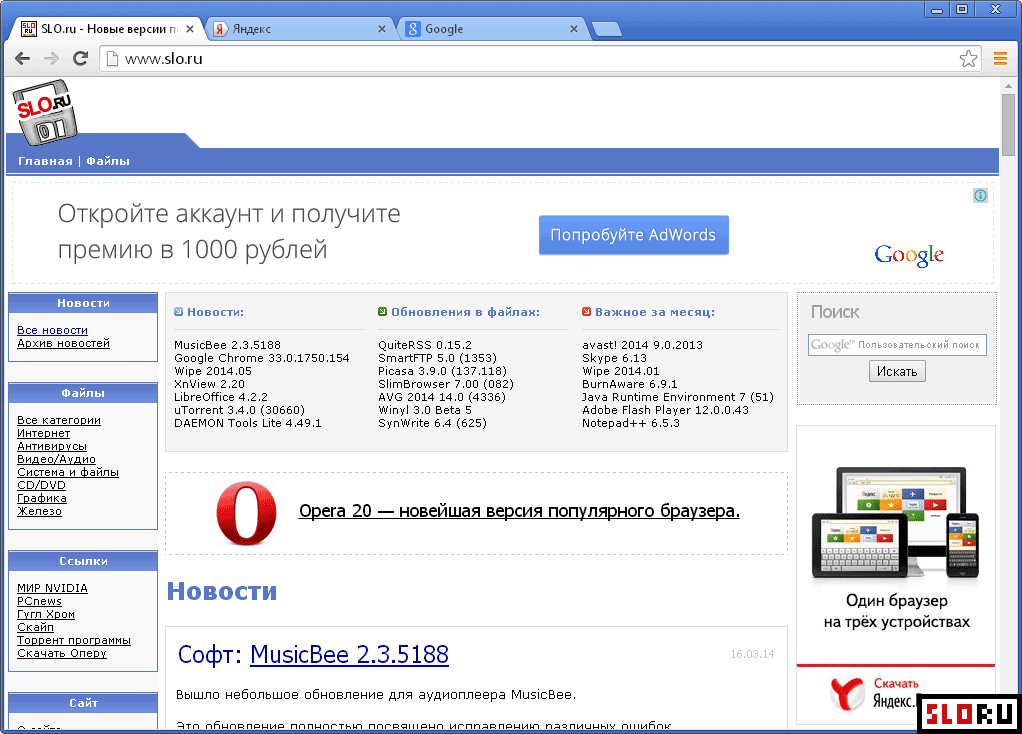Click the Yandex browser Y logo

(847, 693)
